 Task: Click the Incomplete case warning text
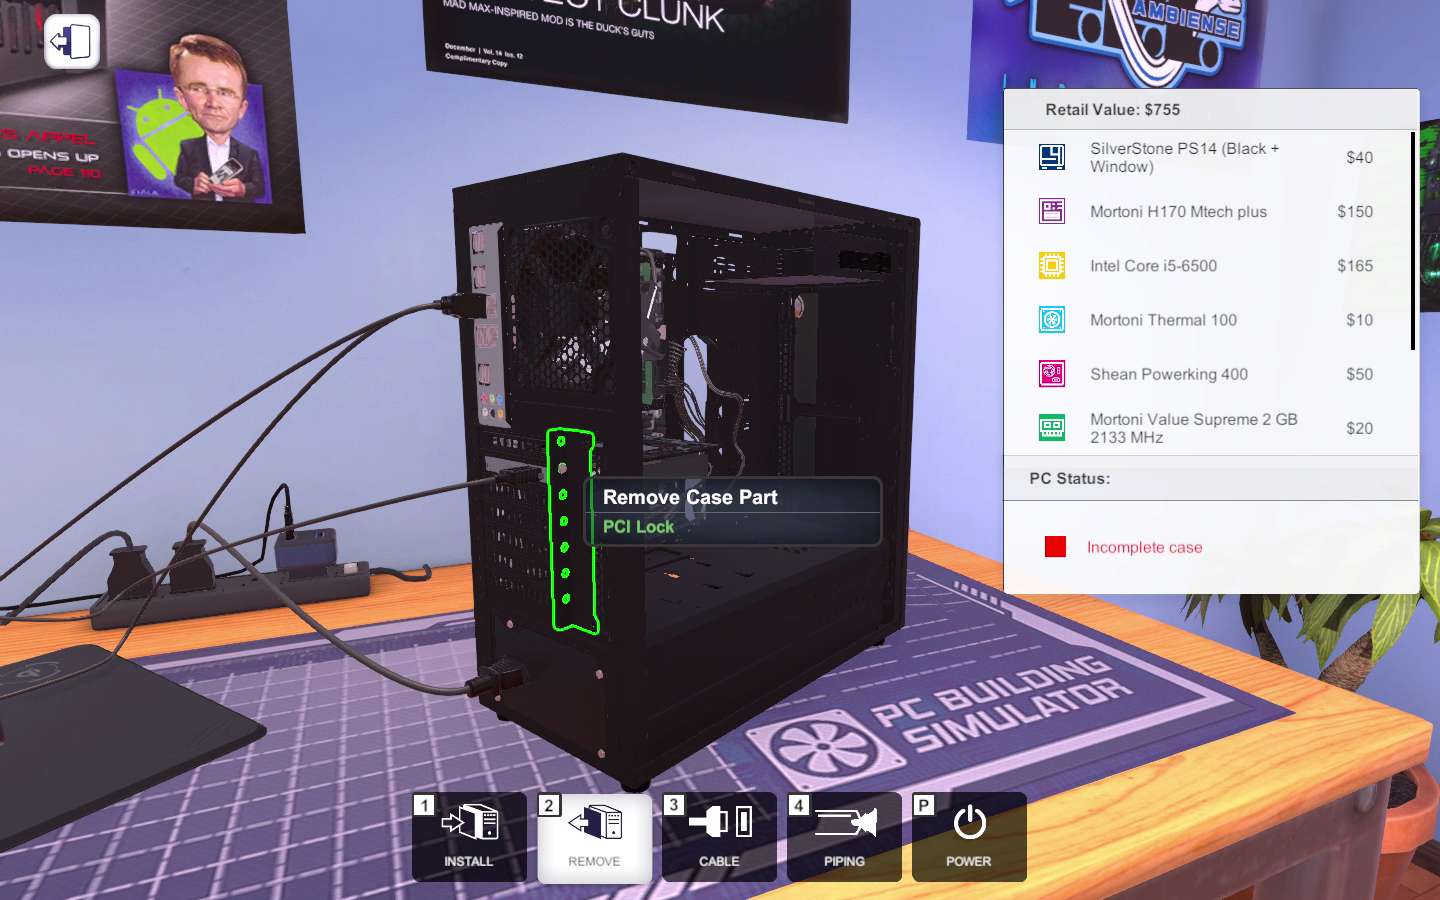tap(1144, 548)
